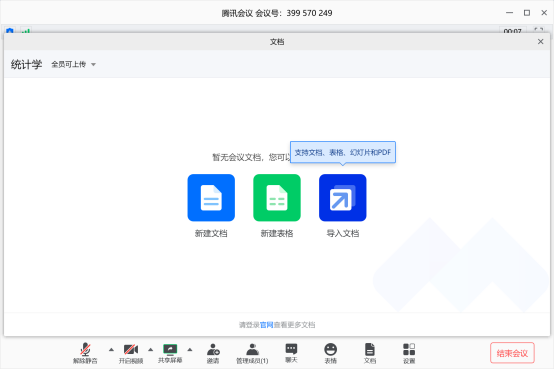554x370 pixels.
Task: Click the 文档 toolbar icon
Action: coord(370,353)
